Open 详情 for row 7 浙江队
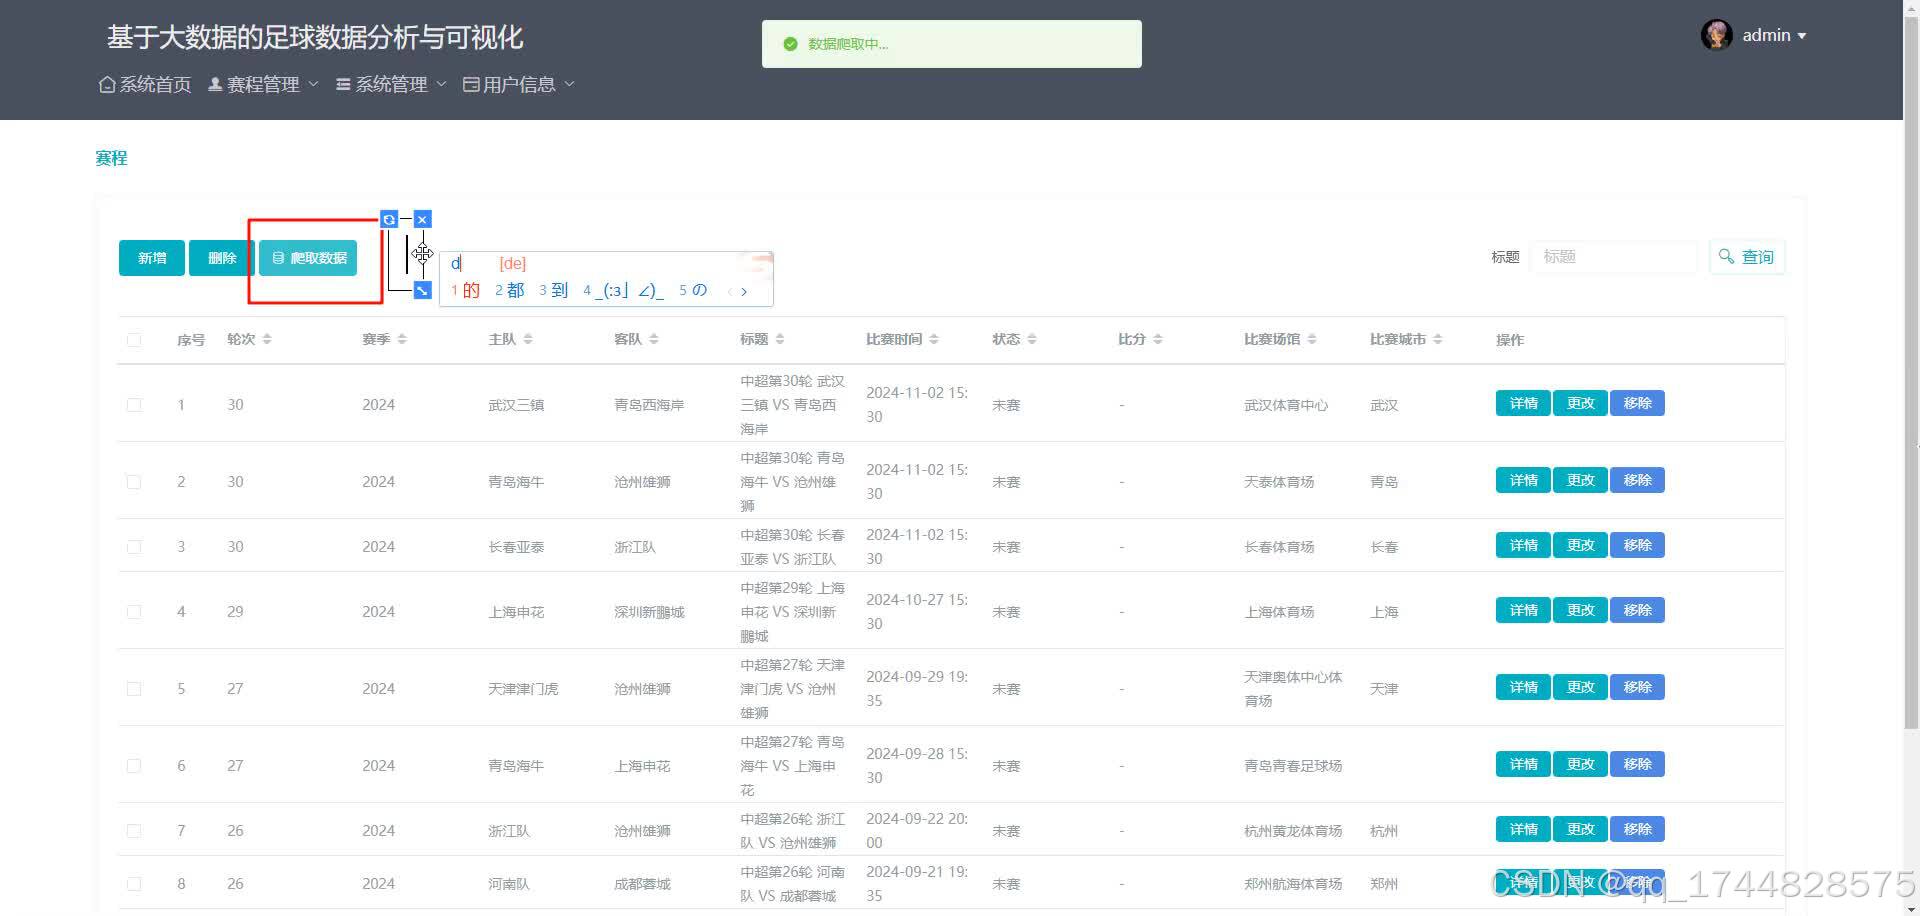The image size is (1920, 916). tap(1523, 830)
